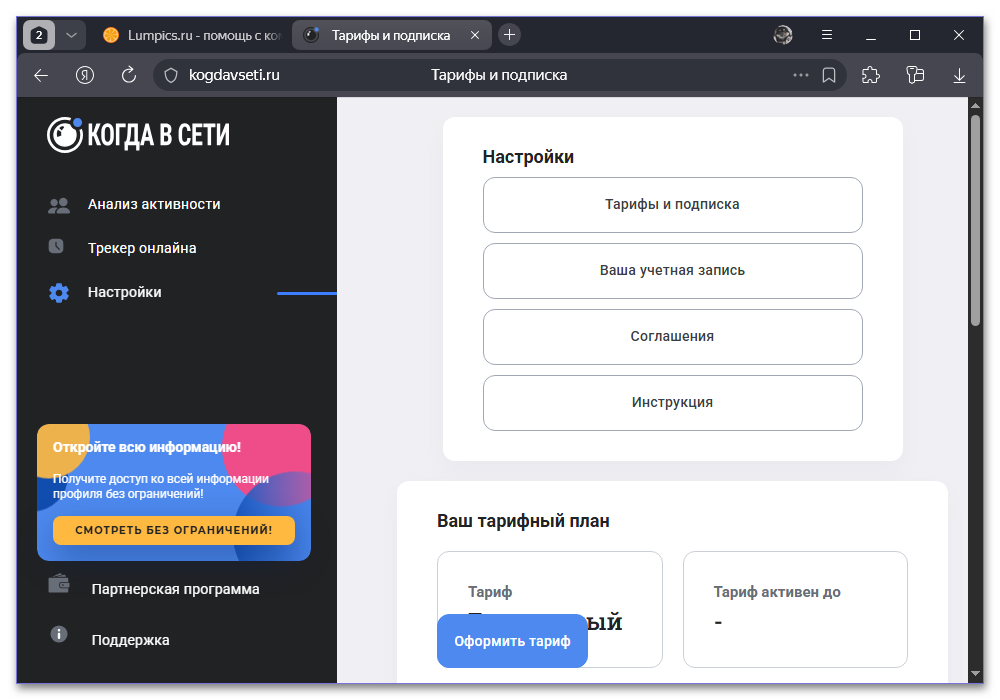Click the scrollbar down arrow
The width and height of the screenshot is (1000, 700).
point(975,673)
